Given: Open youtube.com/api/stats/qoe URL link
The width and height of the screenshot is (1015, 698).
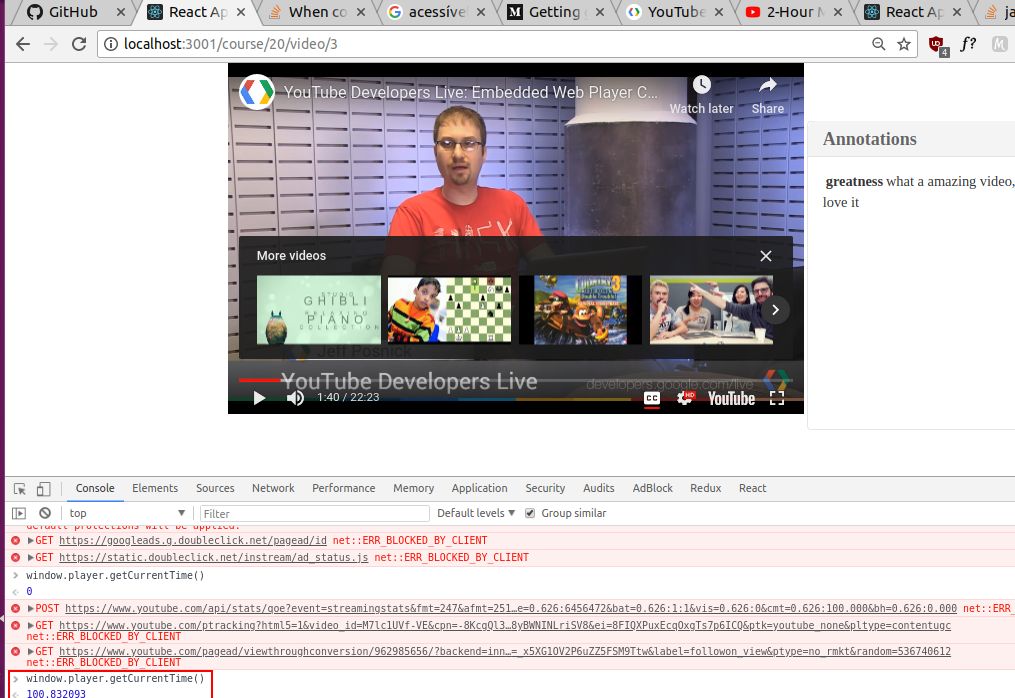Looking at the screenshot, I should click(511, 609).
